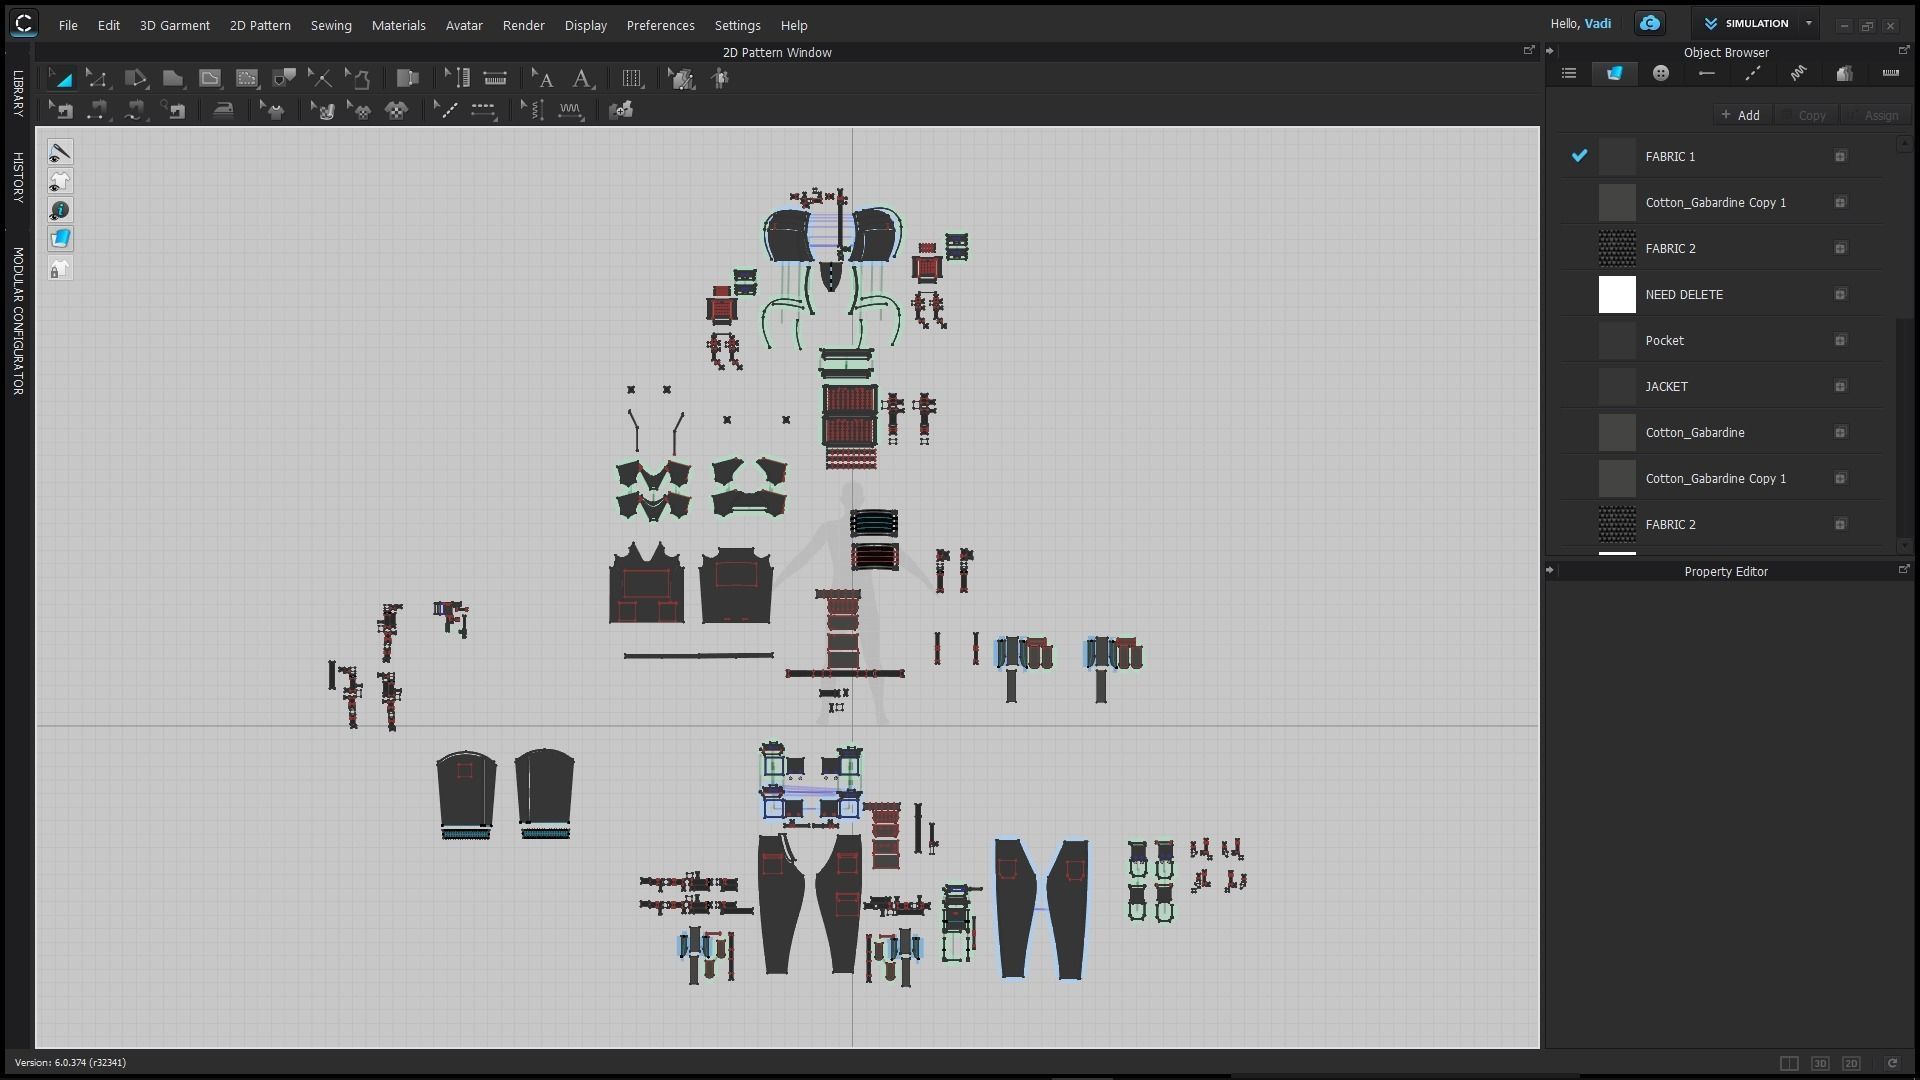Click the Edit Texture shirt tool
This screenshot has height=1080, width=1920.
[x=274, y=110]
